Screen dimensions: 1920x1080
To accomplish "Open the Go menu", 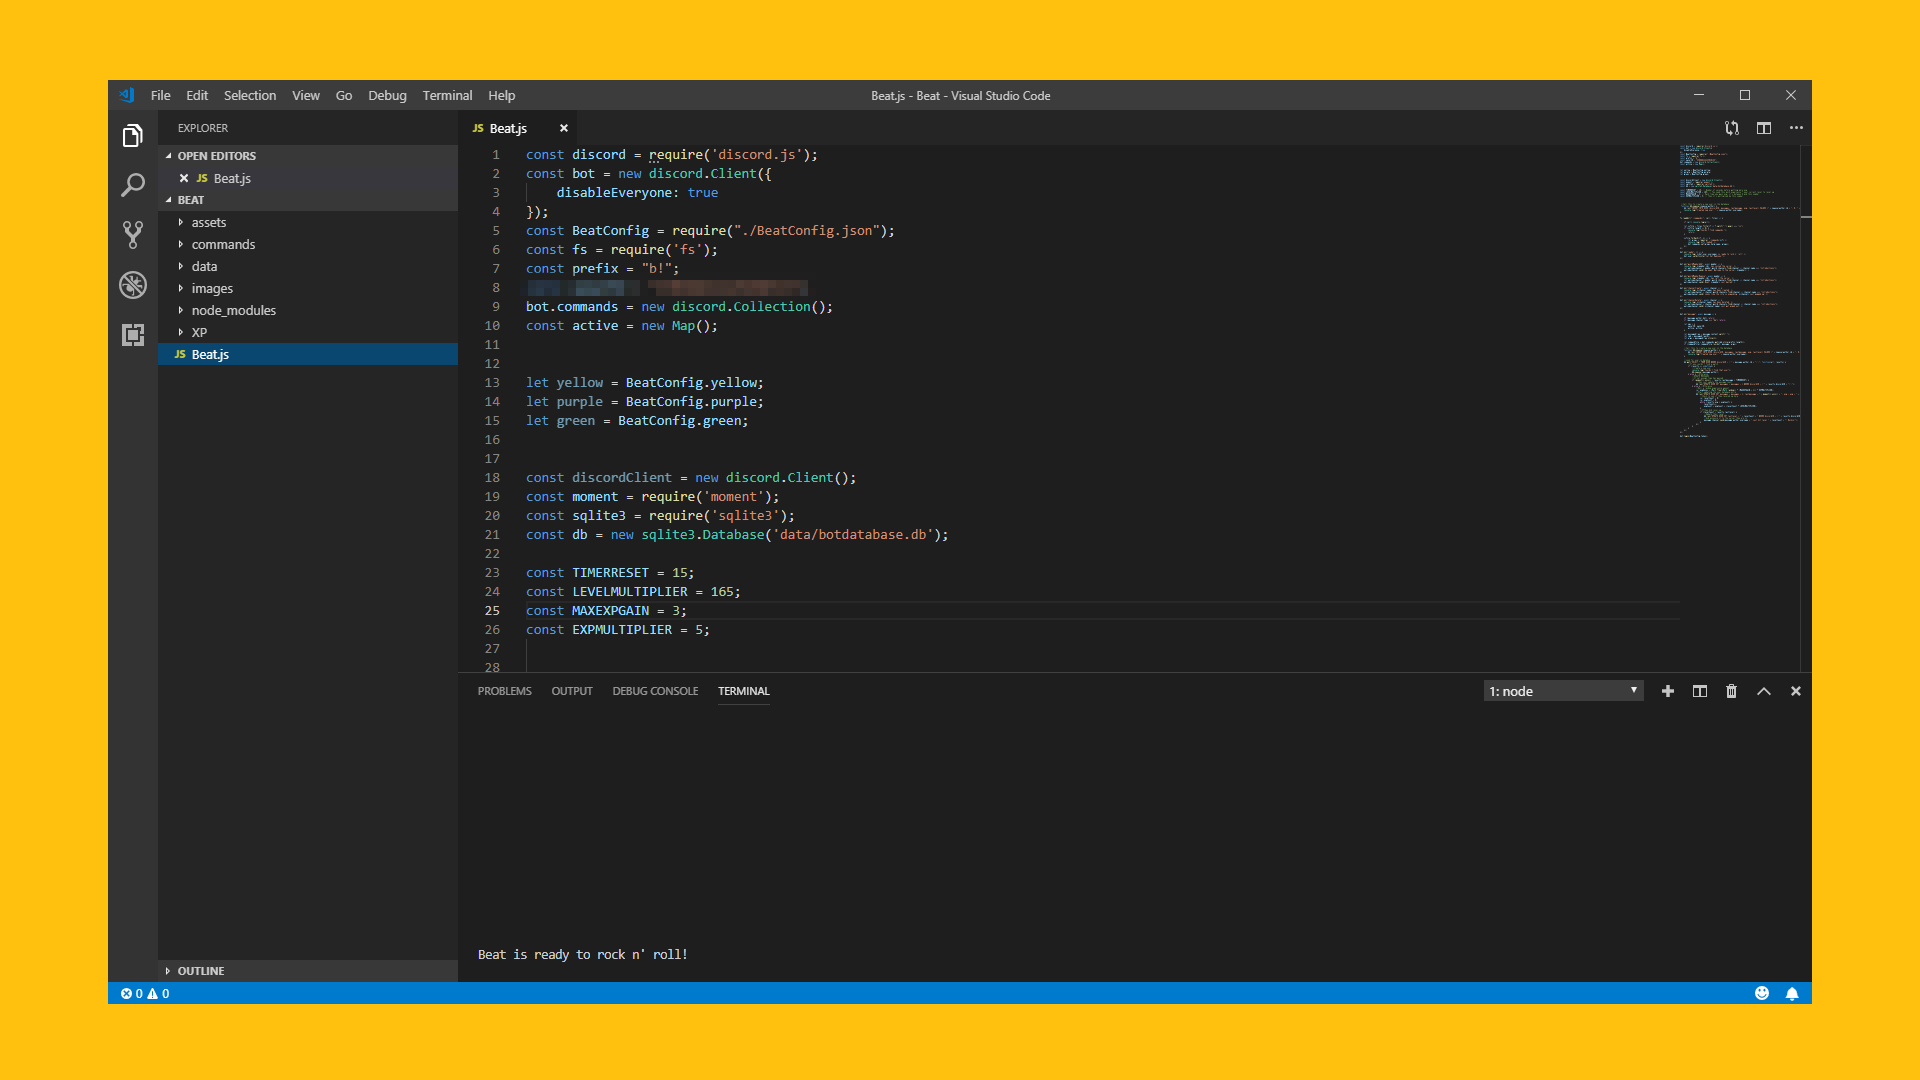I will 344,95.
